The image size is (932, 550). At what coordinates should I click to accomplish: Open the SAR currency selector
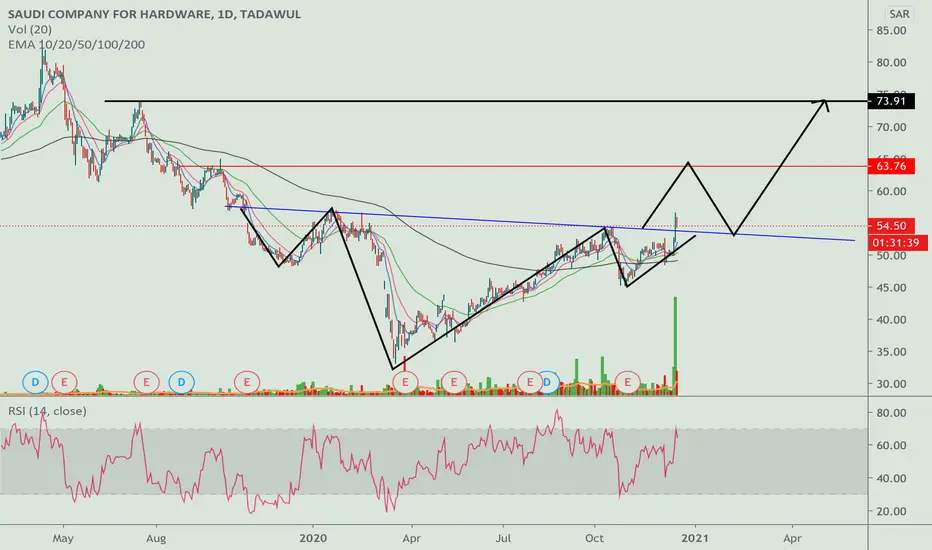tap(899, 14)
